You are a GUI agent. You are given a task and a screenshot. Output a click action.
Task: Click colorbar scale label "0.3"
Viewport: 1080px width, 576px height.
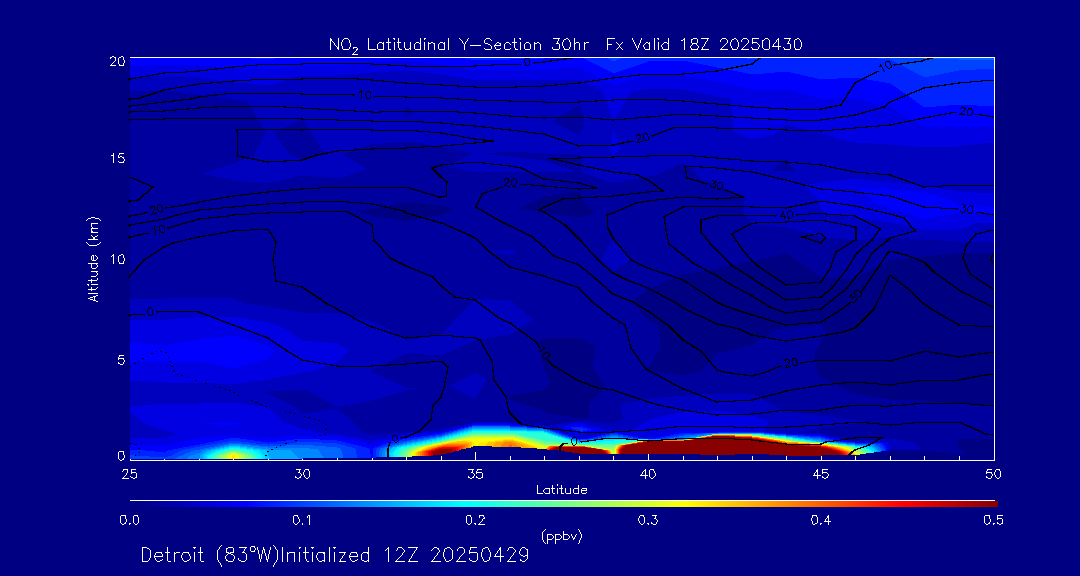pos(647,521)
